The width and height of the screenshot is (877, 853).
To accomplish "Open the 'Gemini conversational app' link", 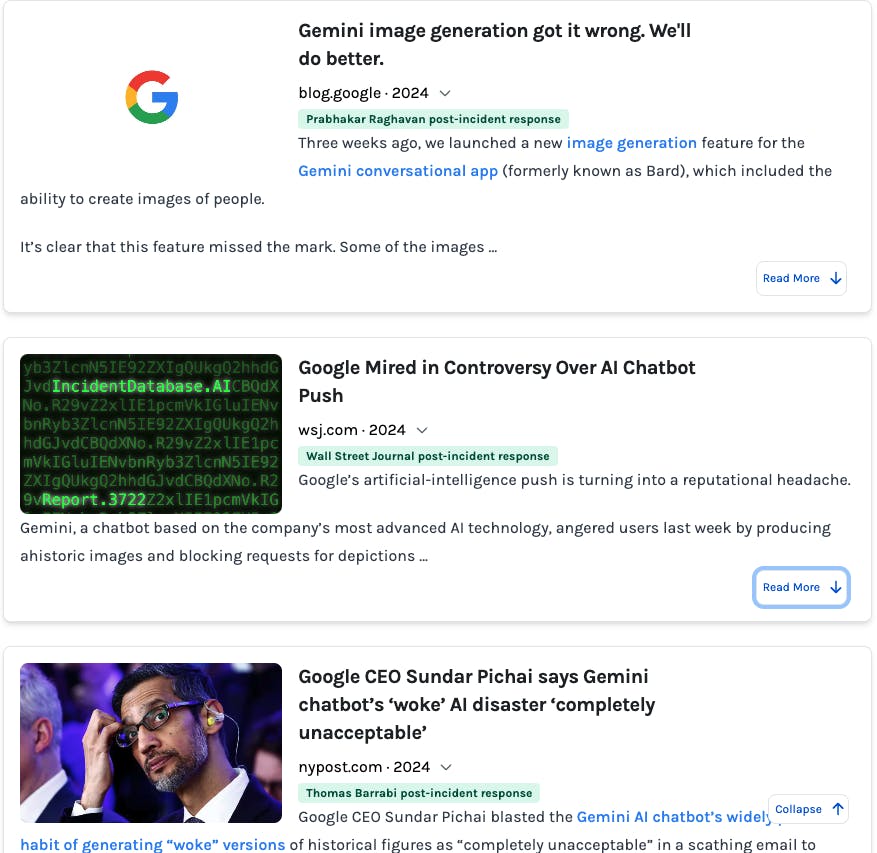I will 398,171.
